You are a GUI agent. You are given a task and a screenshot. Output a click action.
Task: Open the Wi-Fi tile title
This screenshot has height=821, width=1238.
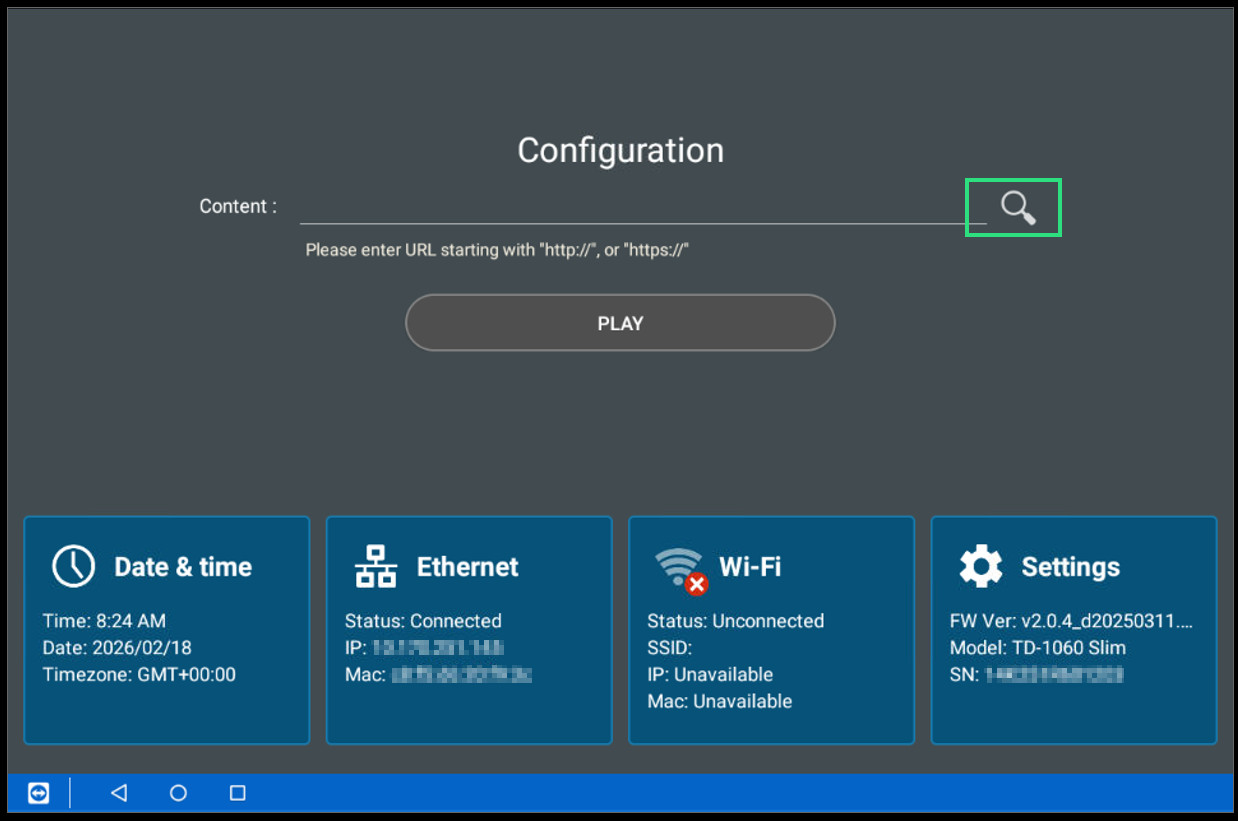(750, 567)
